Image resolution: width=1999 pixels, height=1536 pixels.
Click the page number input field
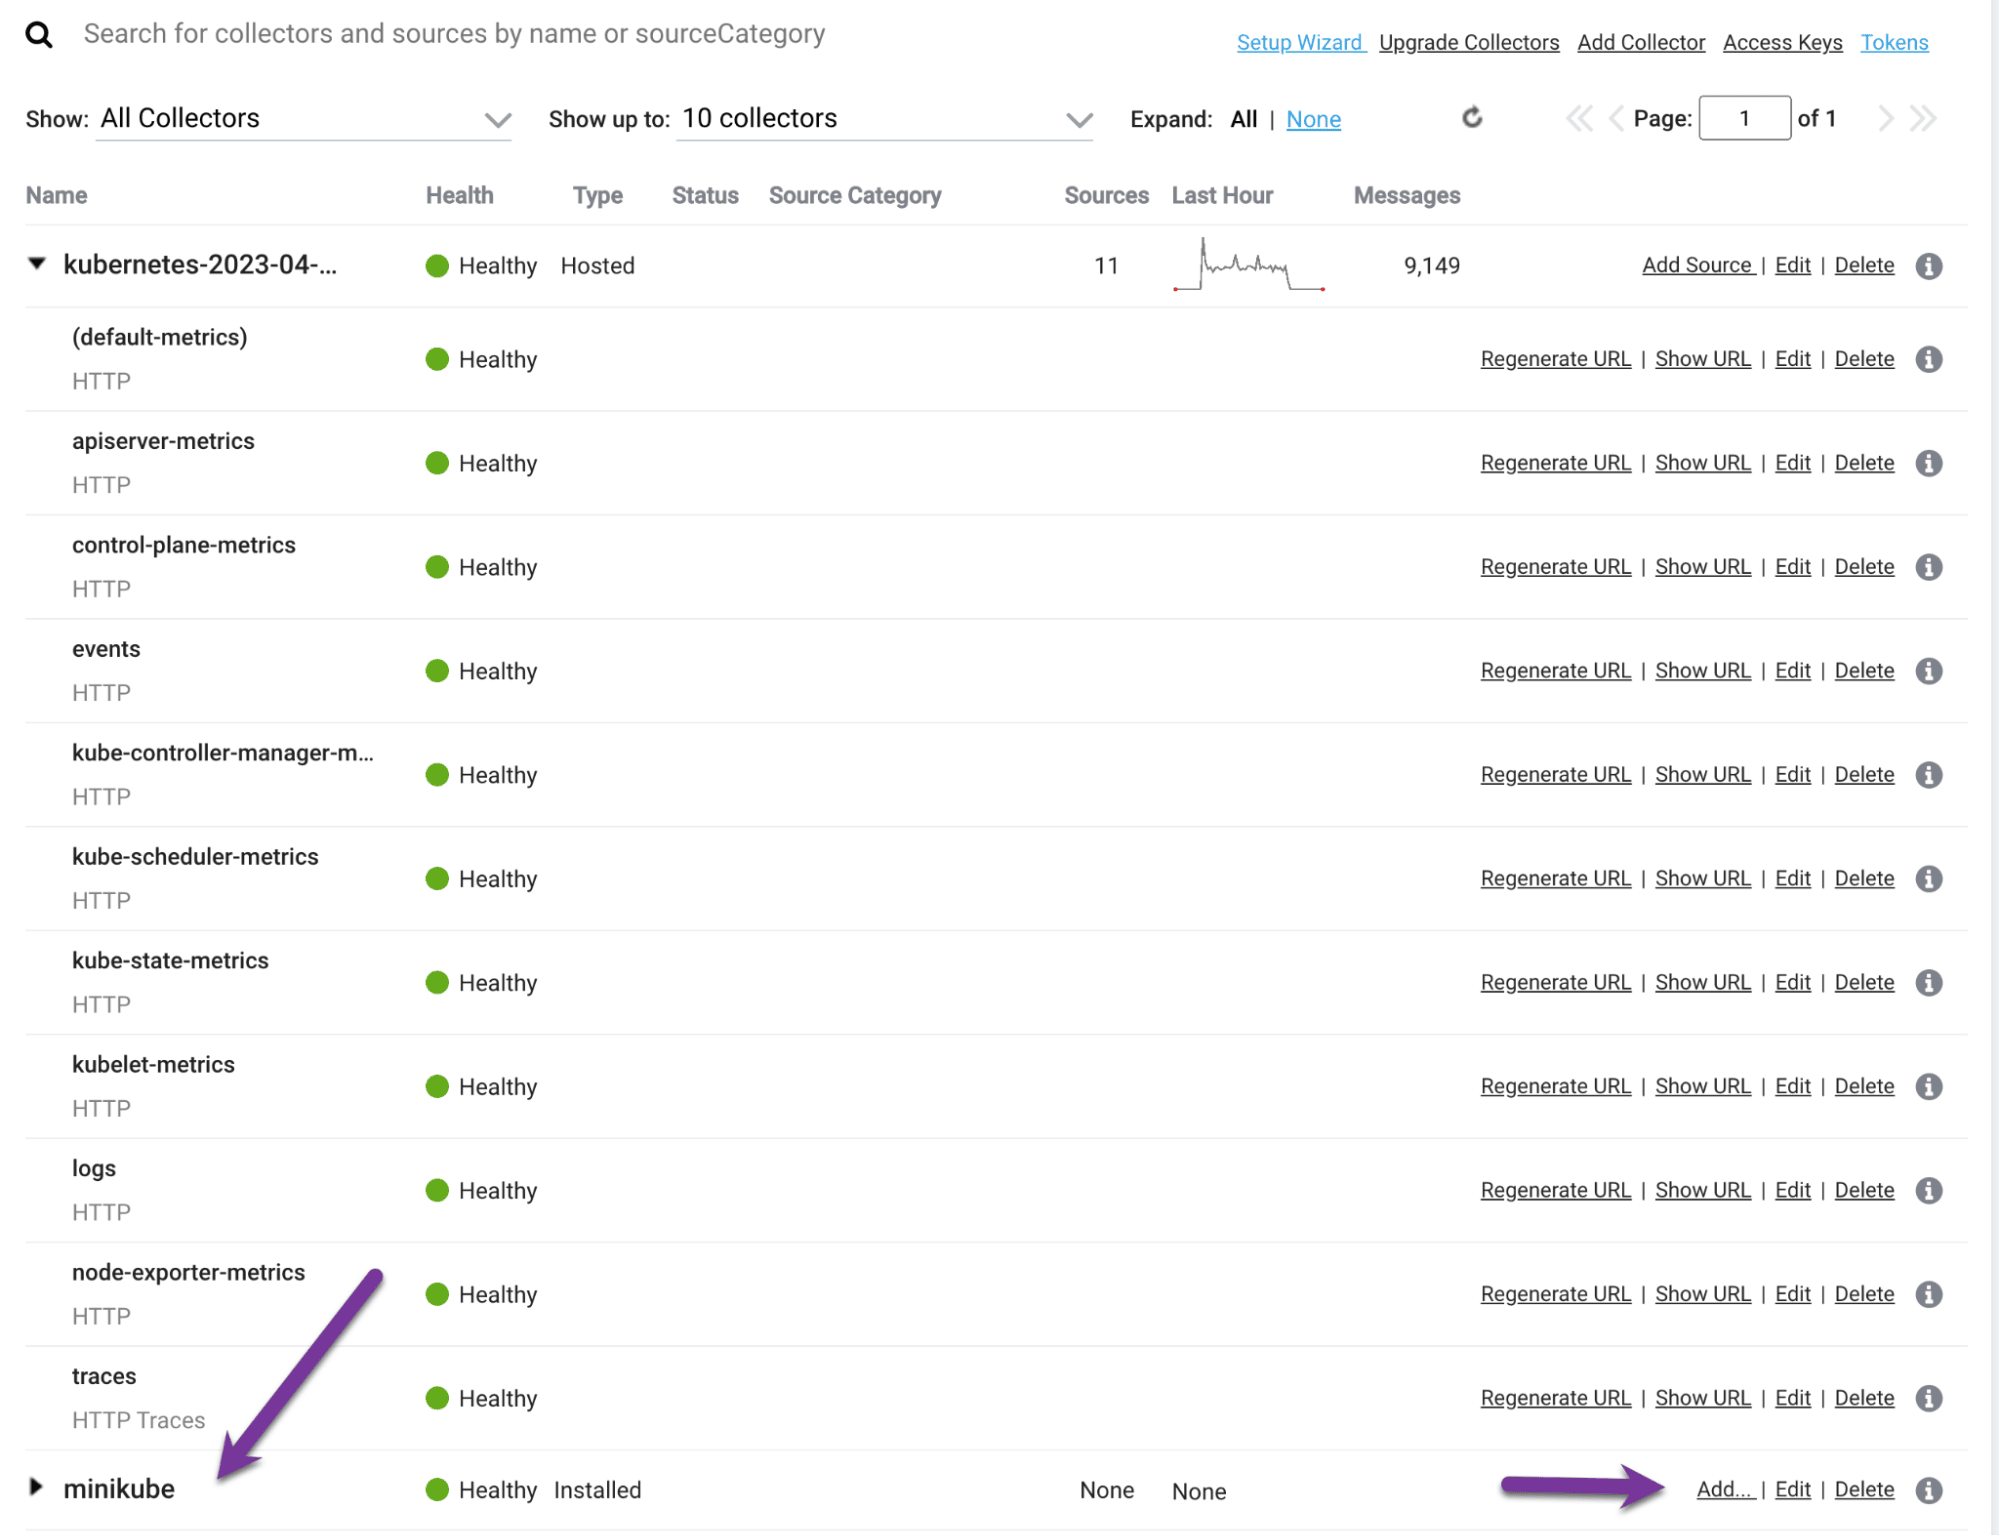[x=1743, y=119]
